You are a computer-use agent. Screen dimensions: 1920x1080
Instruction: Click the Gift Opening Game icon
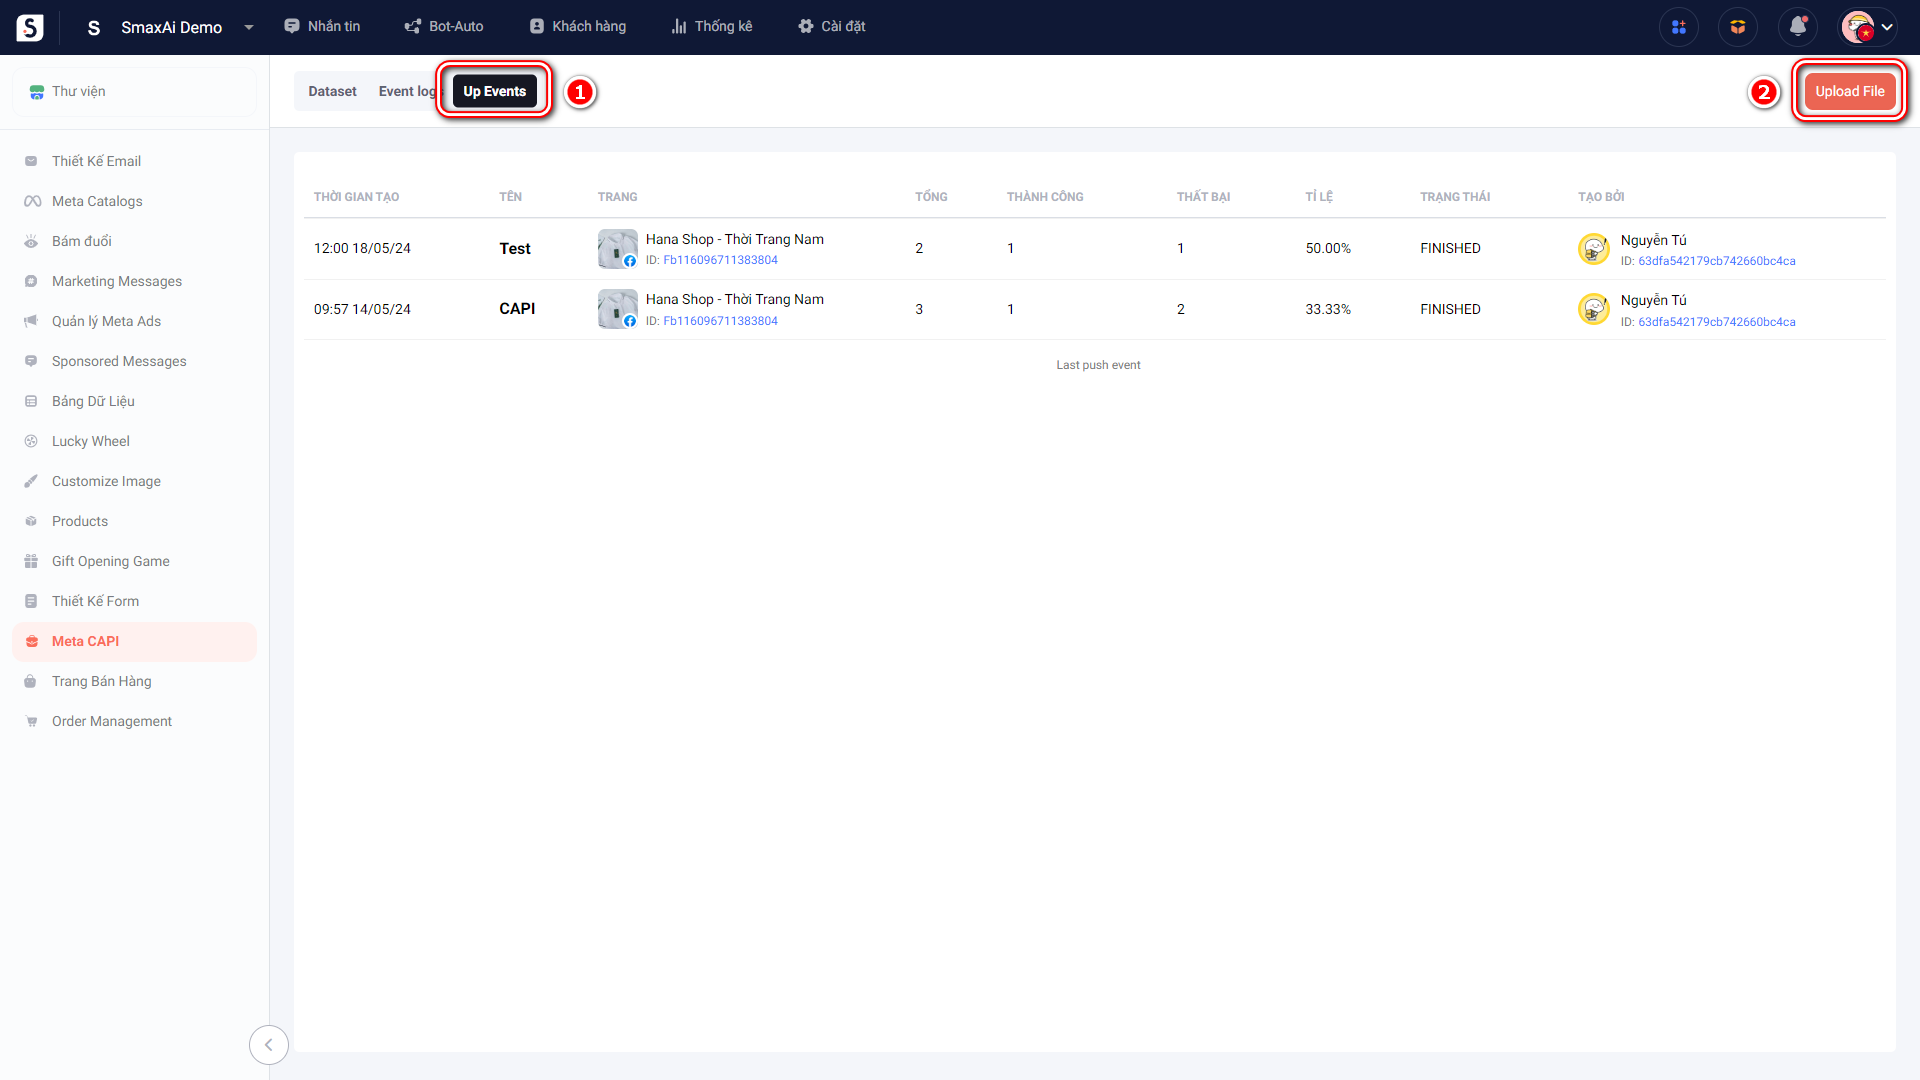(x=31, y=561)
